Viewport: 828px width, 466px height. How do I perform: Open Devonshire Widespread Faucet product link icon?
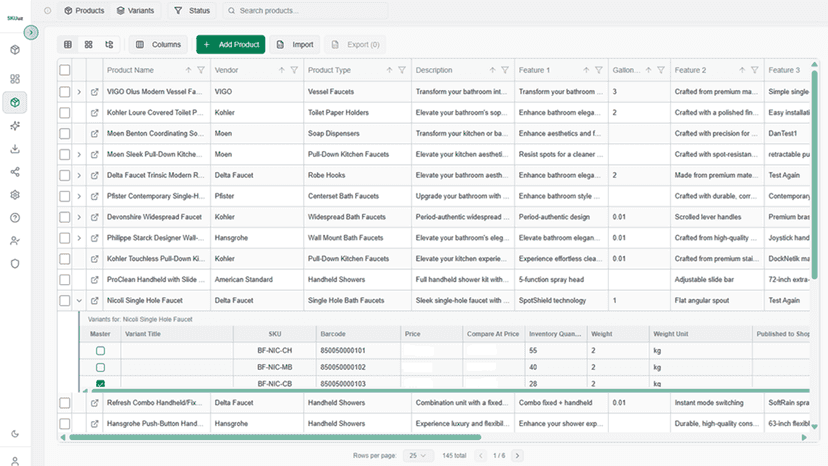tap(95, 217)
